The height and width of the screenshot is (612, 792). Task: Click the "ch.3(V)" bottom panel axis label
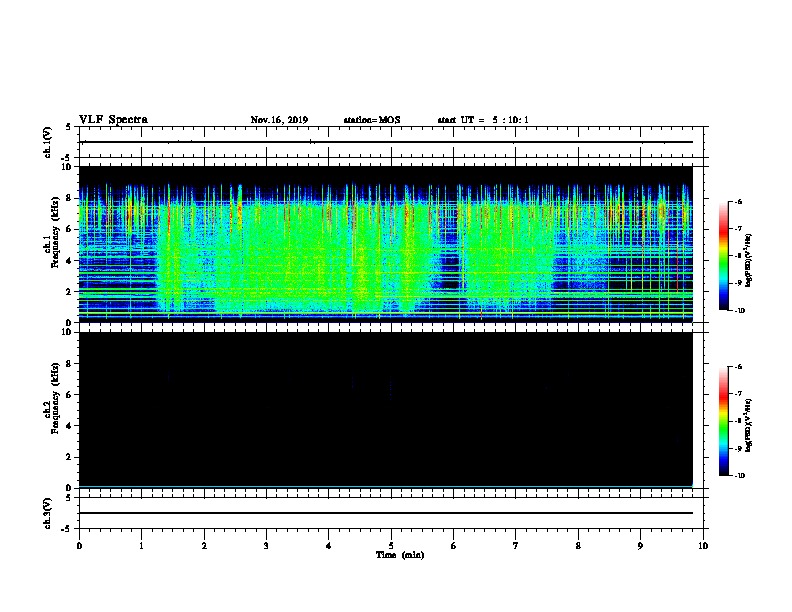pos(48,513)
